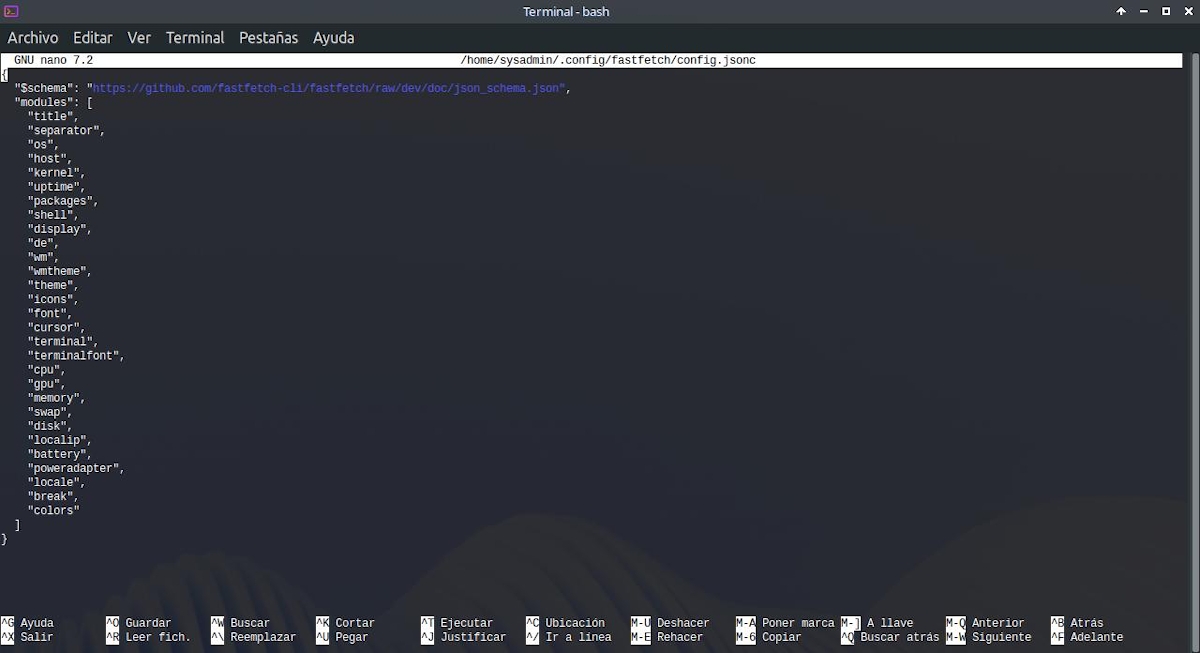
Task: Click the "terminal" module line
Action: tap(63, 341)
